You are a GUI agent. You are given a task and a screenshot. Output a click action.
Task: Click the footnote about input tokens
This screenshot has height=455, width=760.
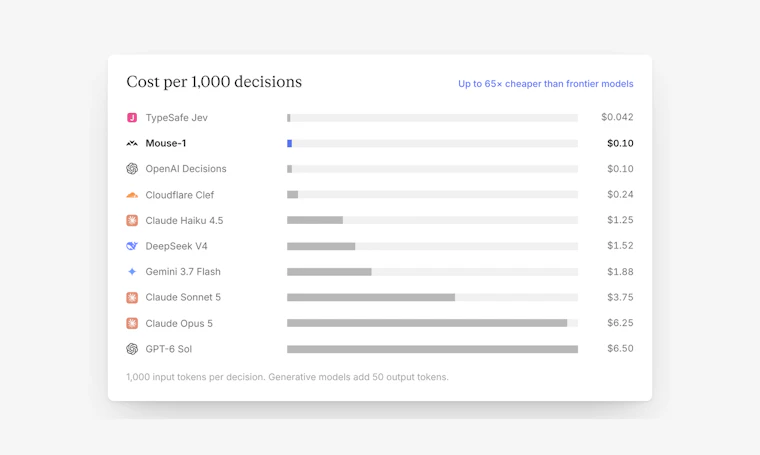point(287,377)
